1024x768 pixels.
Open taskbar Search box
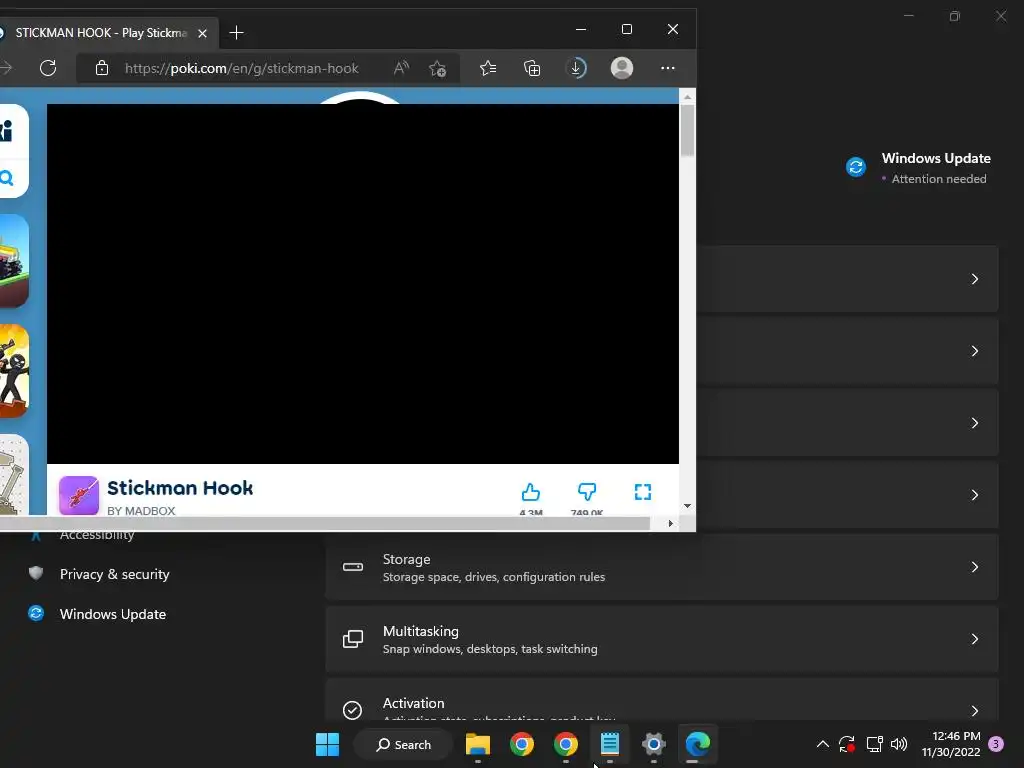[404, 744]
